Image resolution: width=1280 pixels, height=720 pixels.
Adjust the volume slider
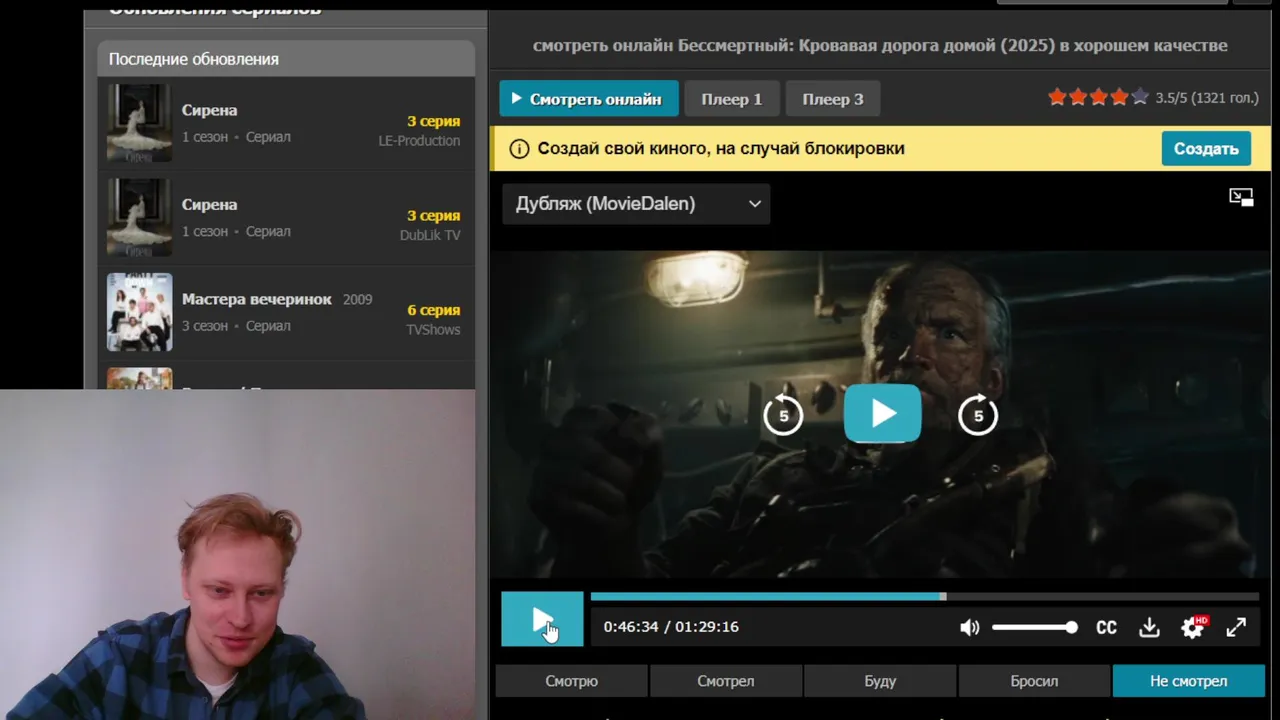(x=1035, y=627)
